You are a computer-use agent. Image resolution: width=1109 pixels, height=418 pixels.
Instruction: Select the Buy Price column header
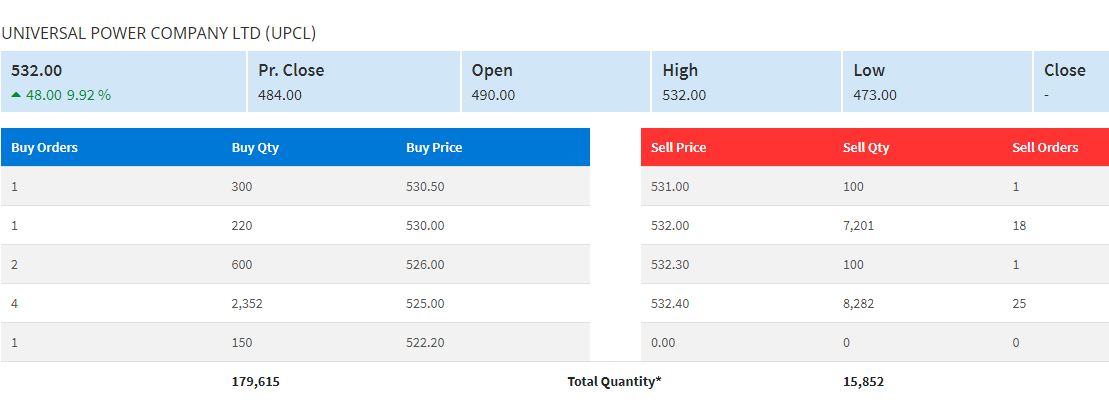434,148
